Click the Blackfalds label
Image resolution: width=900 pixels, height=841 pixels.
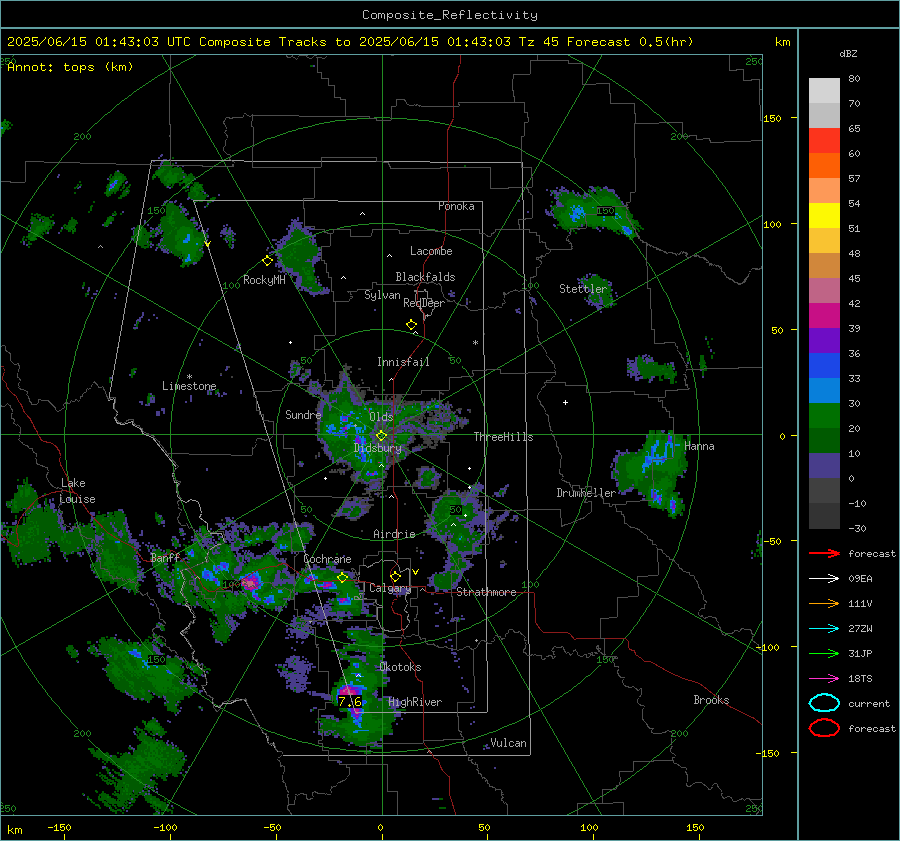pos(425,277)
